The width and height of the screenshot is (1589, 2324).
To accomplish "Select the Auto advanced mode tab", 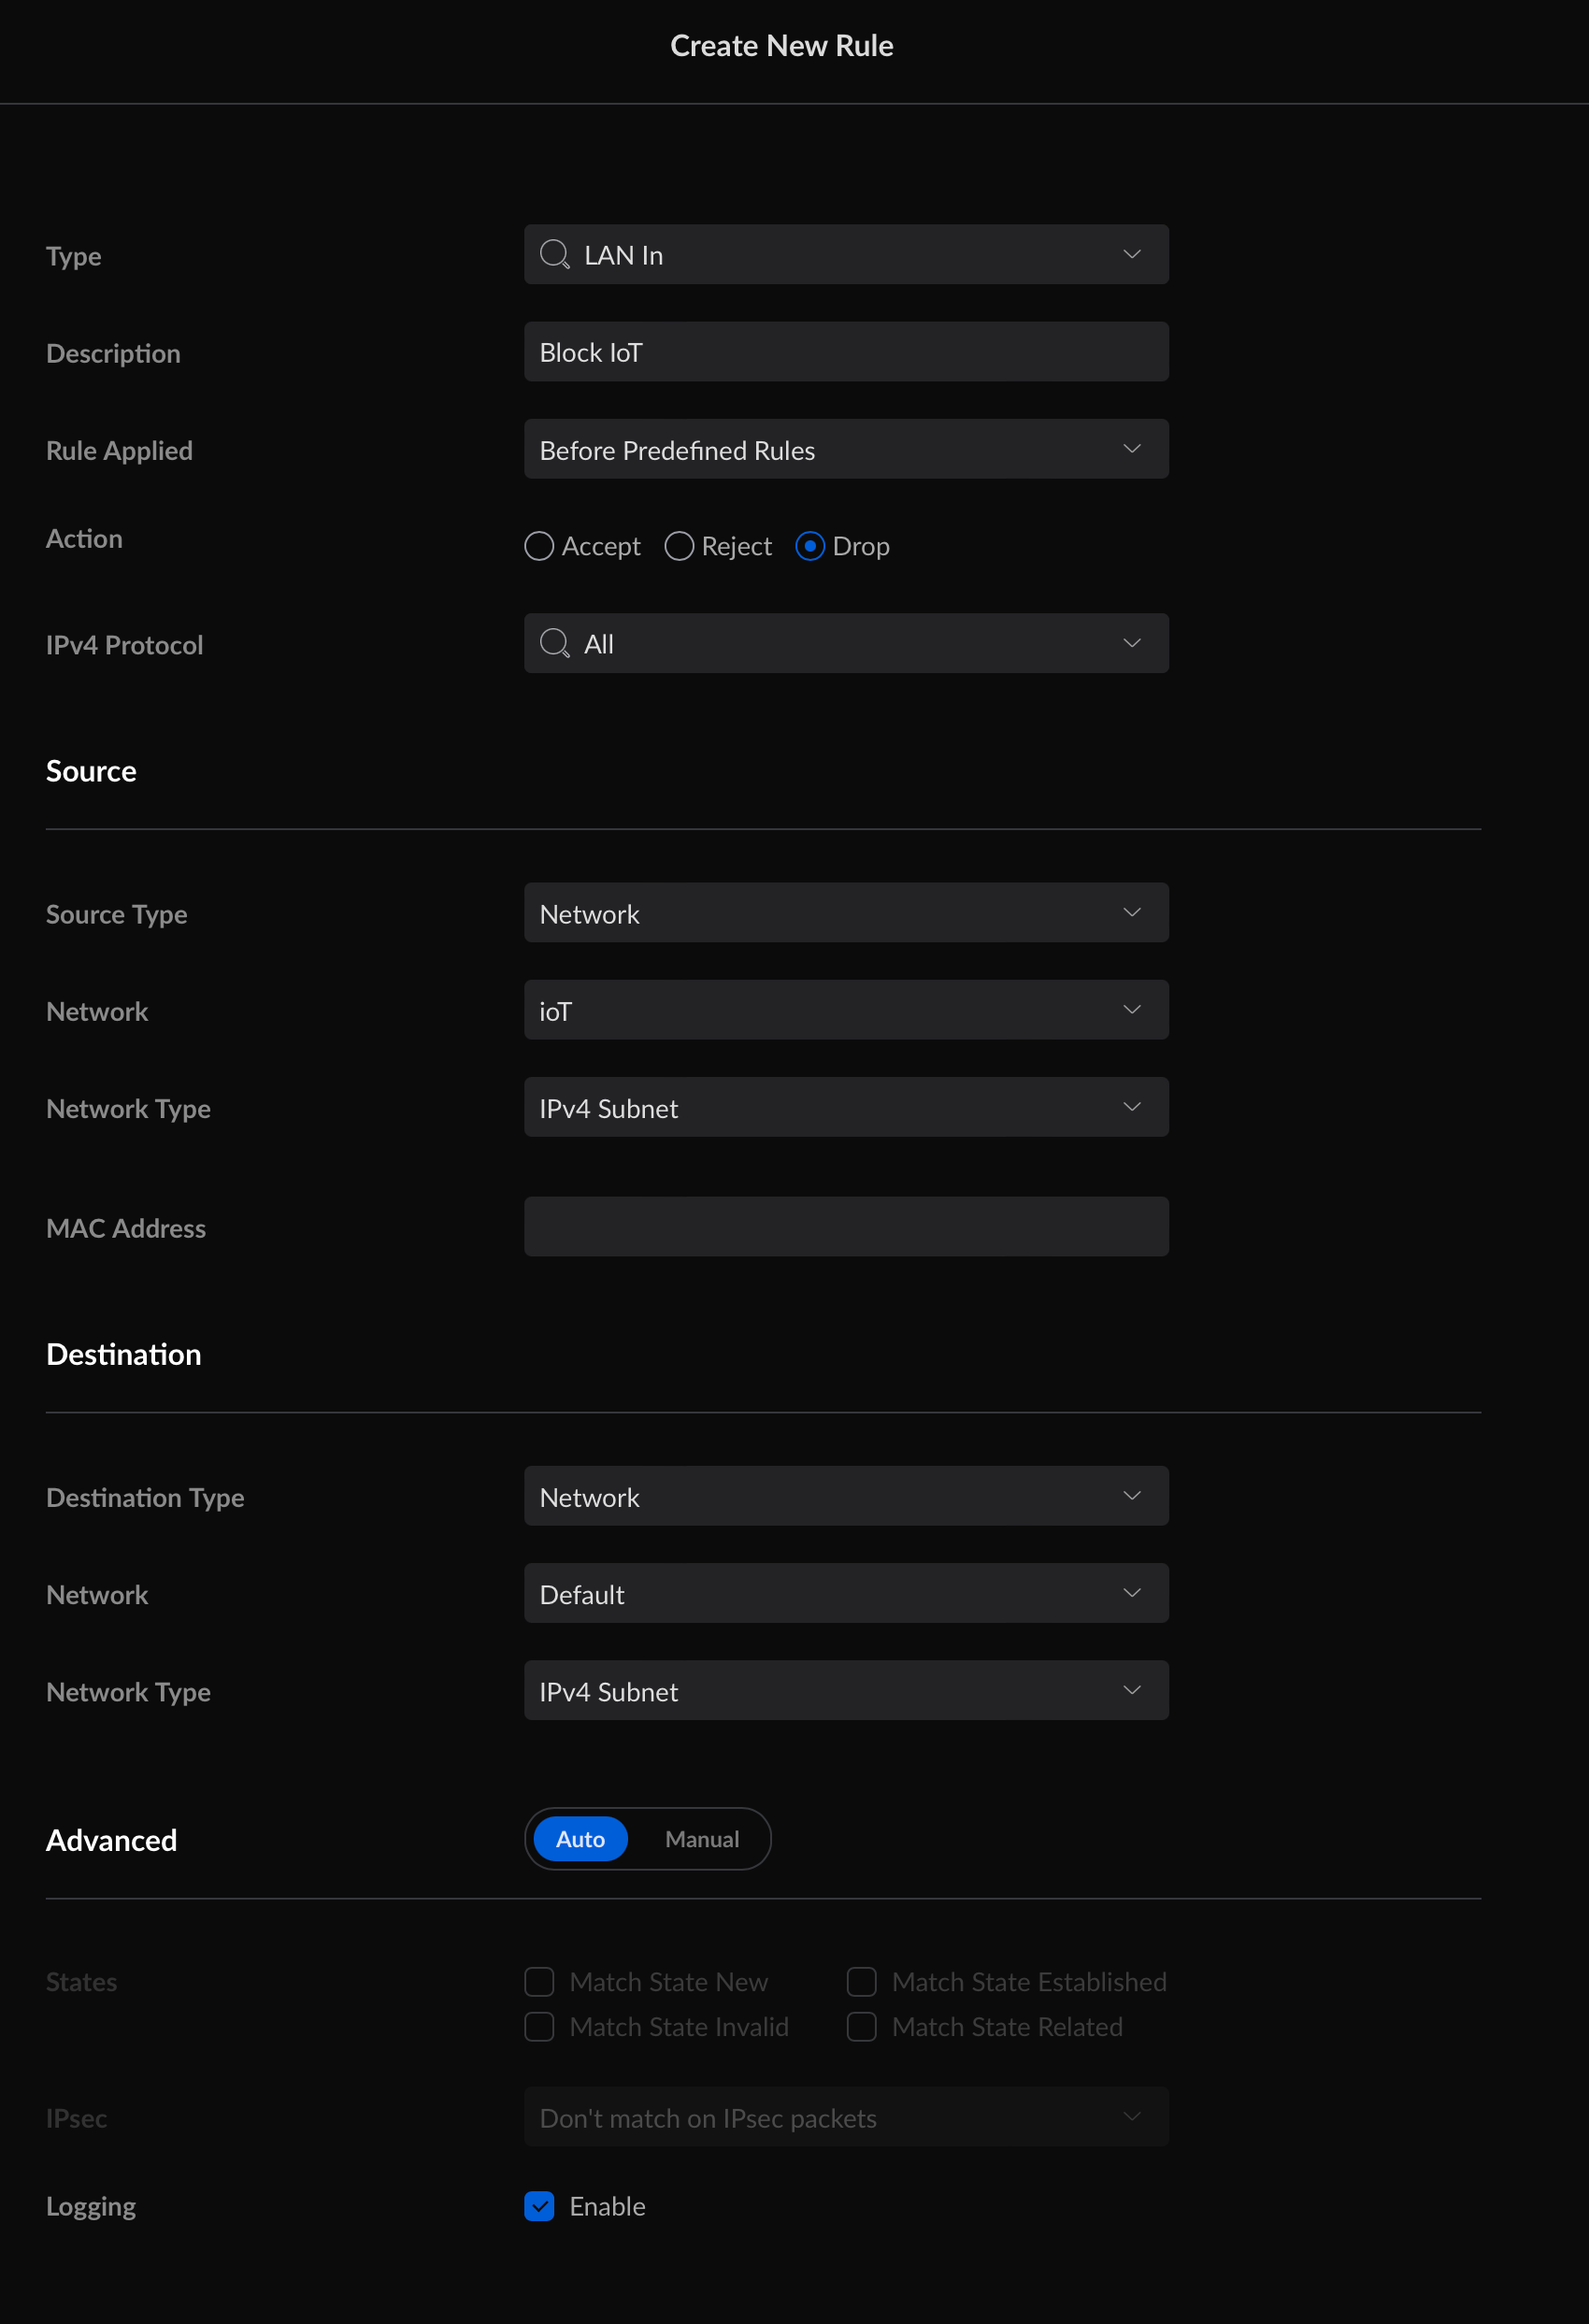I will point(580,1839).
